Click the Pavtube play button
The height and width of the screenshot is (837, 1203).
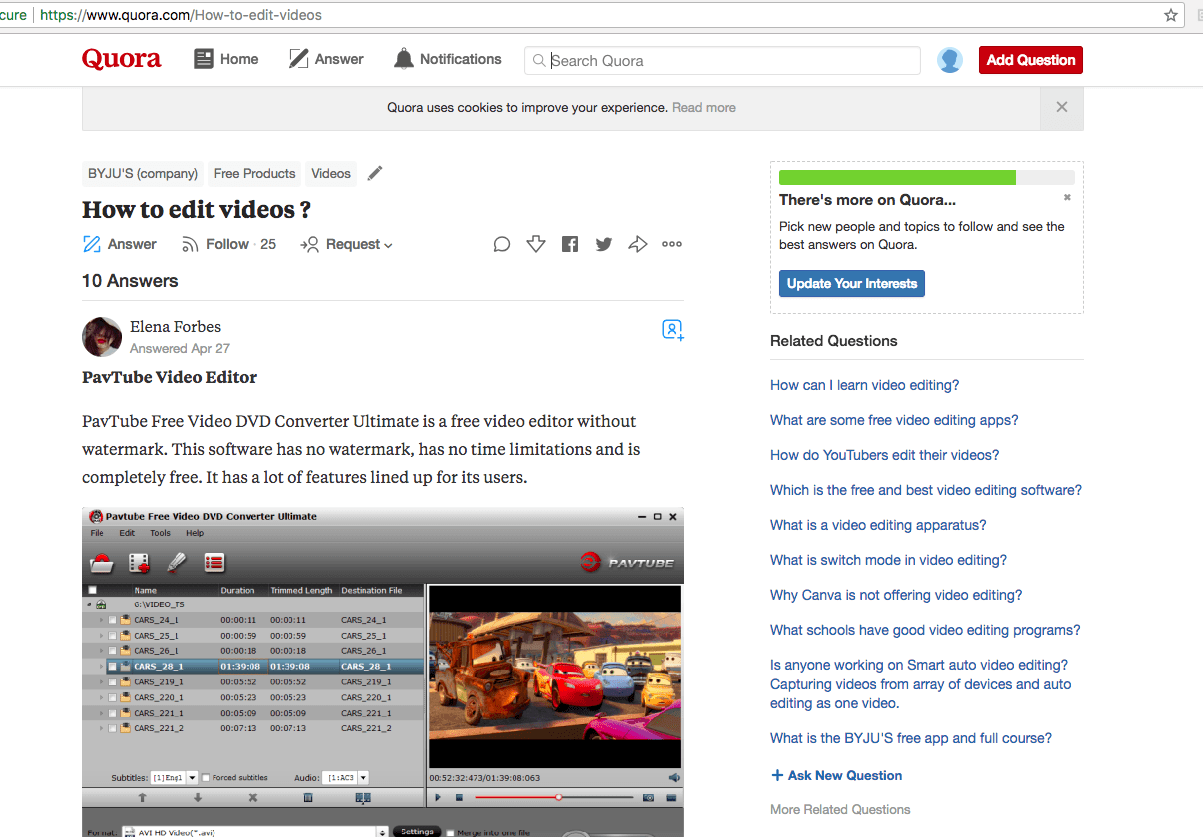(438, 798)
